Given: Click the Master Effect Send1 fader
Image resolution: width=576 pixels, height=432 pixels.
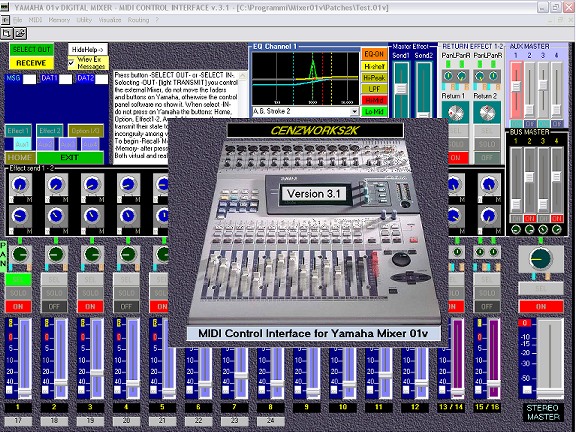Looking at the screenshot, I should 401,88.
